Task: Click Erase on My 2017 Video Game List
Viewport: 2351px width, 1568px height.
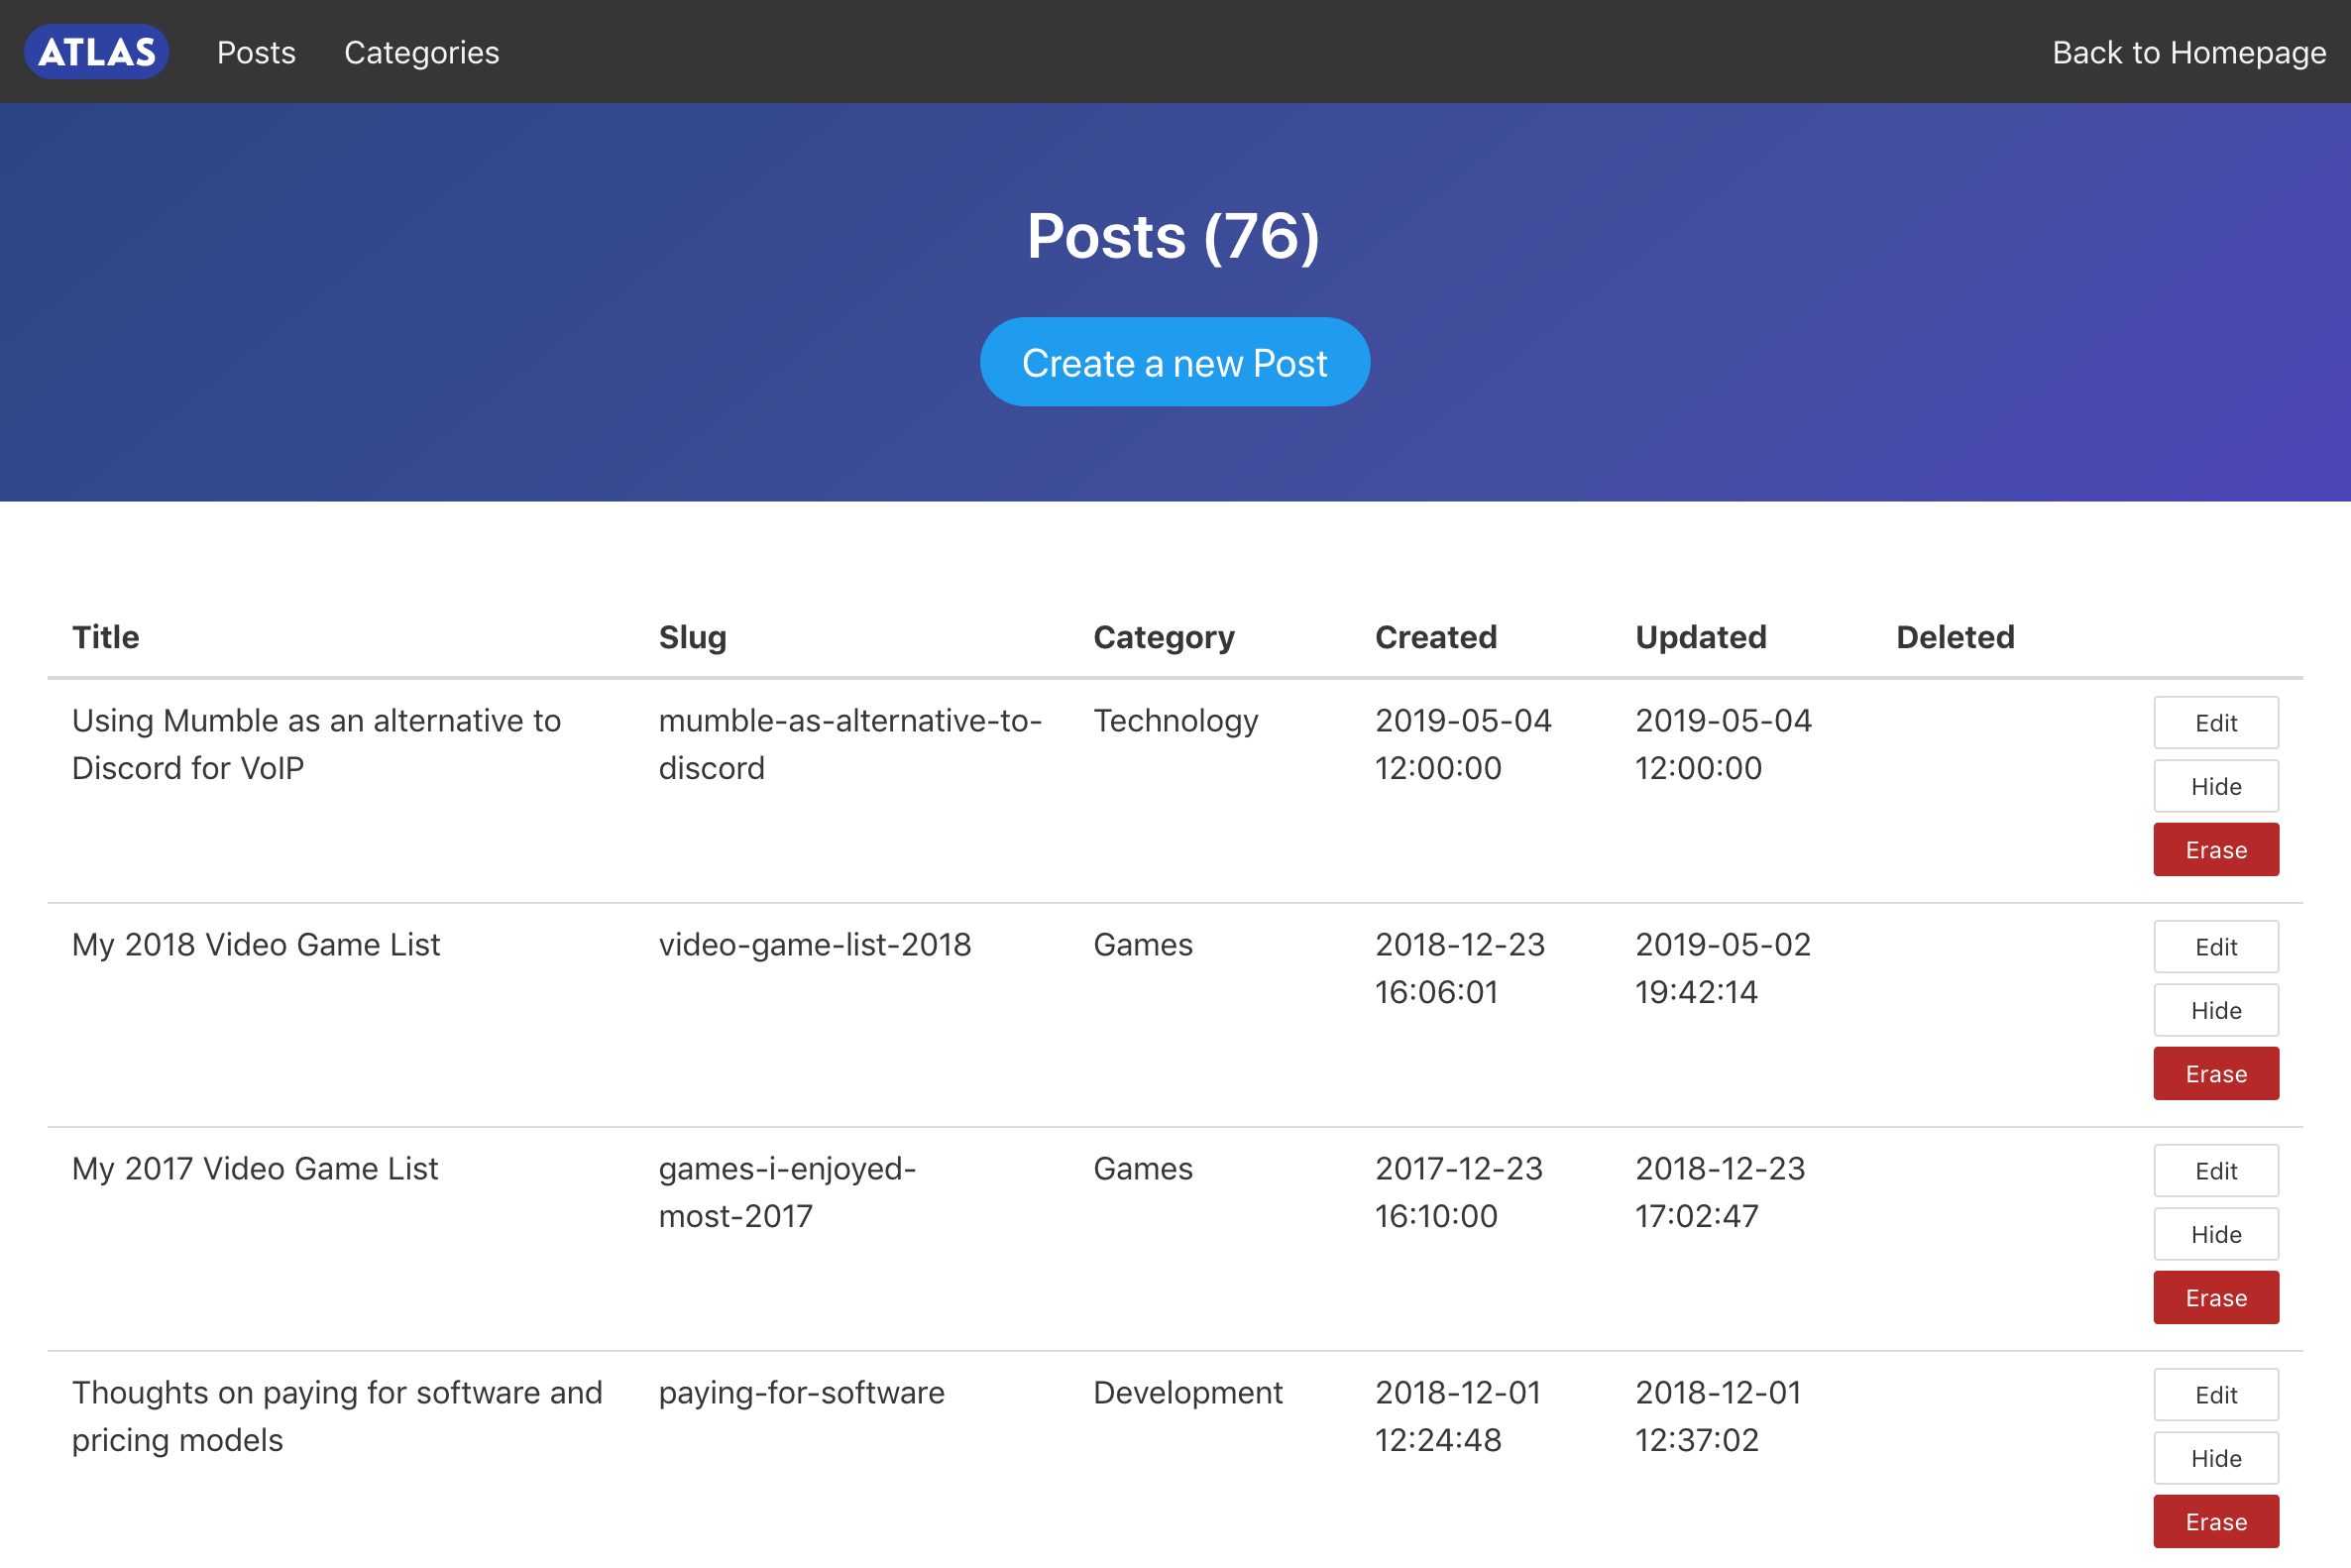Action: click(2216, 1298)
